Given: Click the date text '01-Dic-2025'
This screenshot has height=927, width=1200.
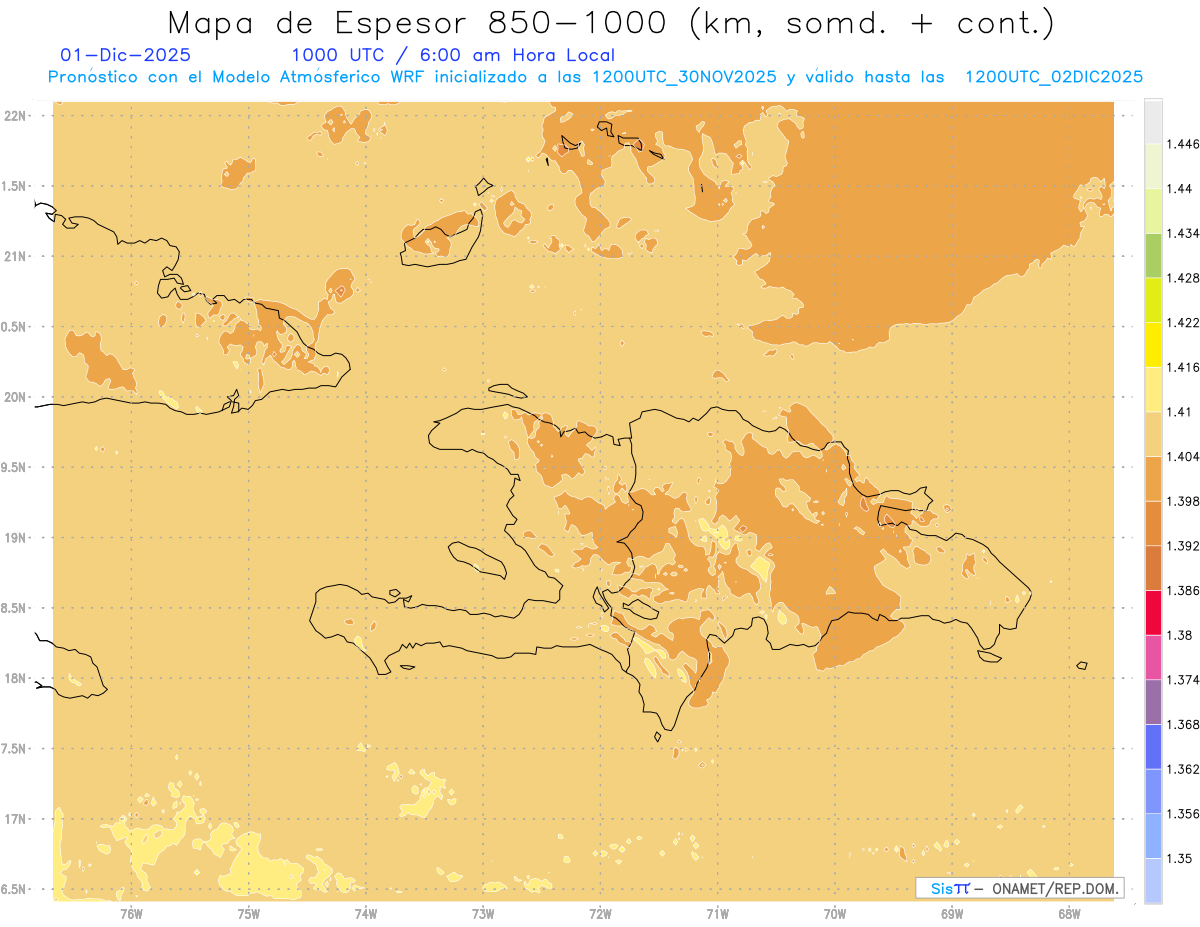Looking at the screenshot, I should click(125, 56).
